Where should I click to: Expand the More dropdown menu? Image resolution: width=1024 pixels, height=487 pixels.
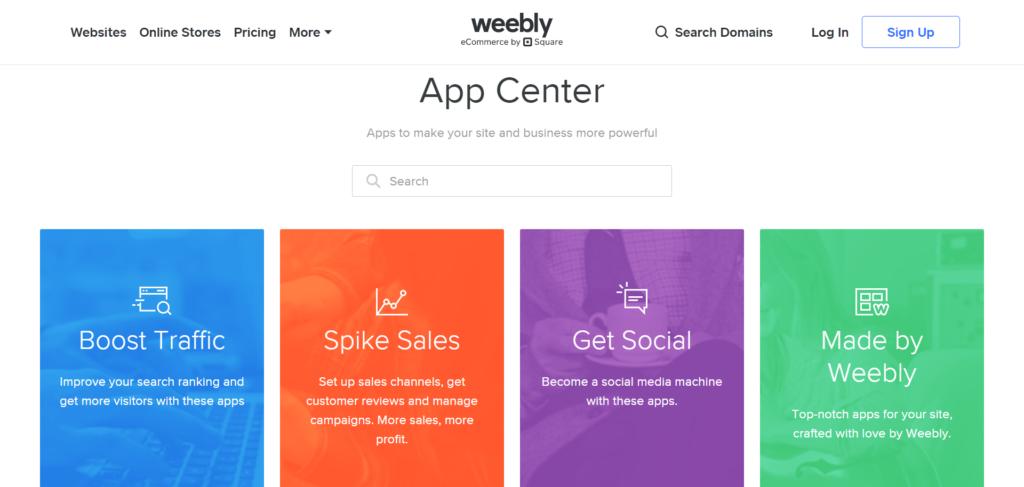click(310, 32)
